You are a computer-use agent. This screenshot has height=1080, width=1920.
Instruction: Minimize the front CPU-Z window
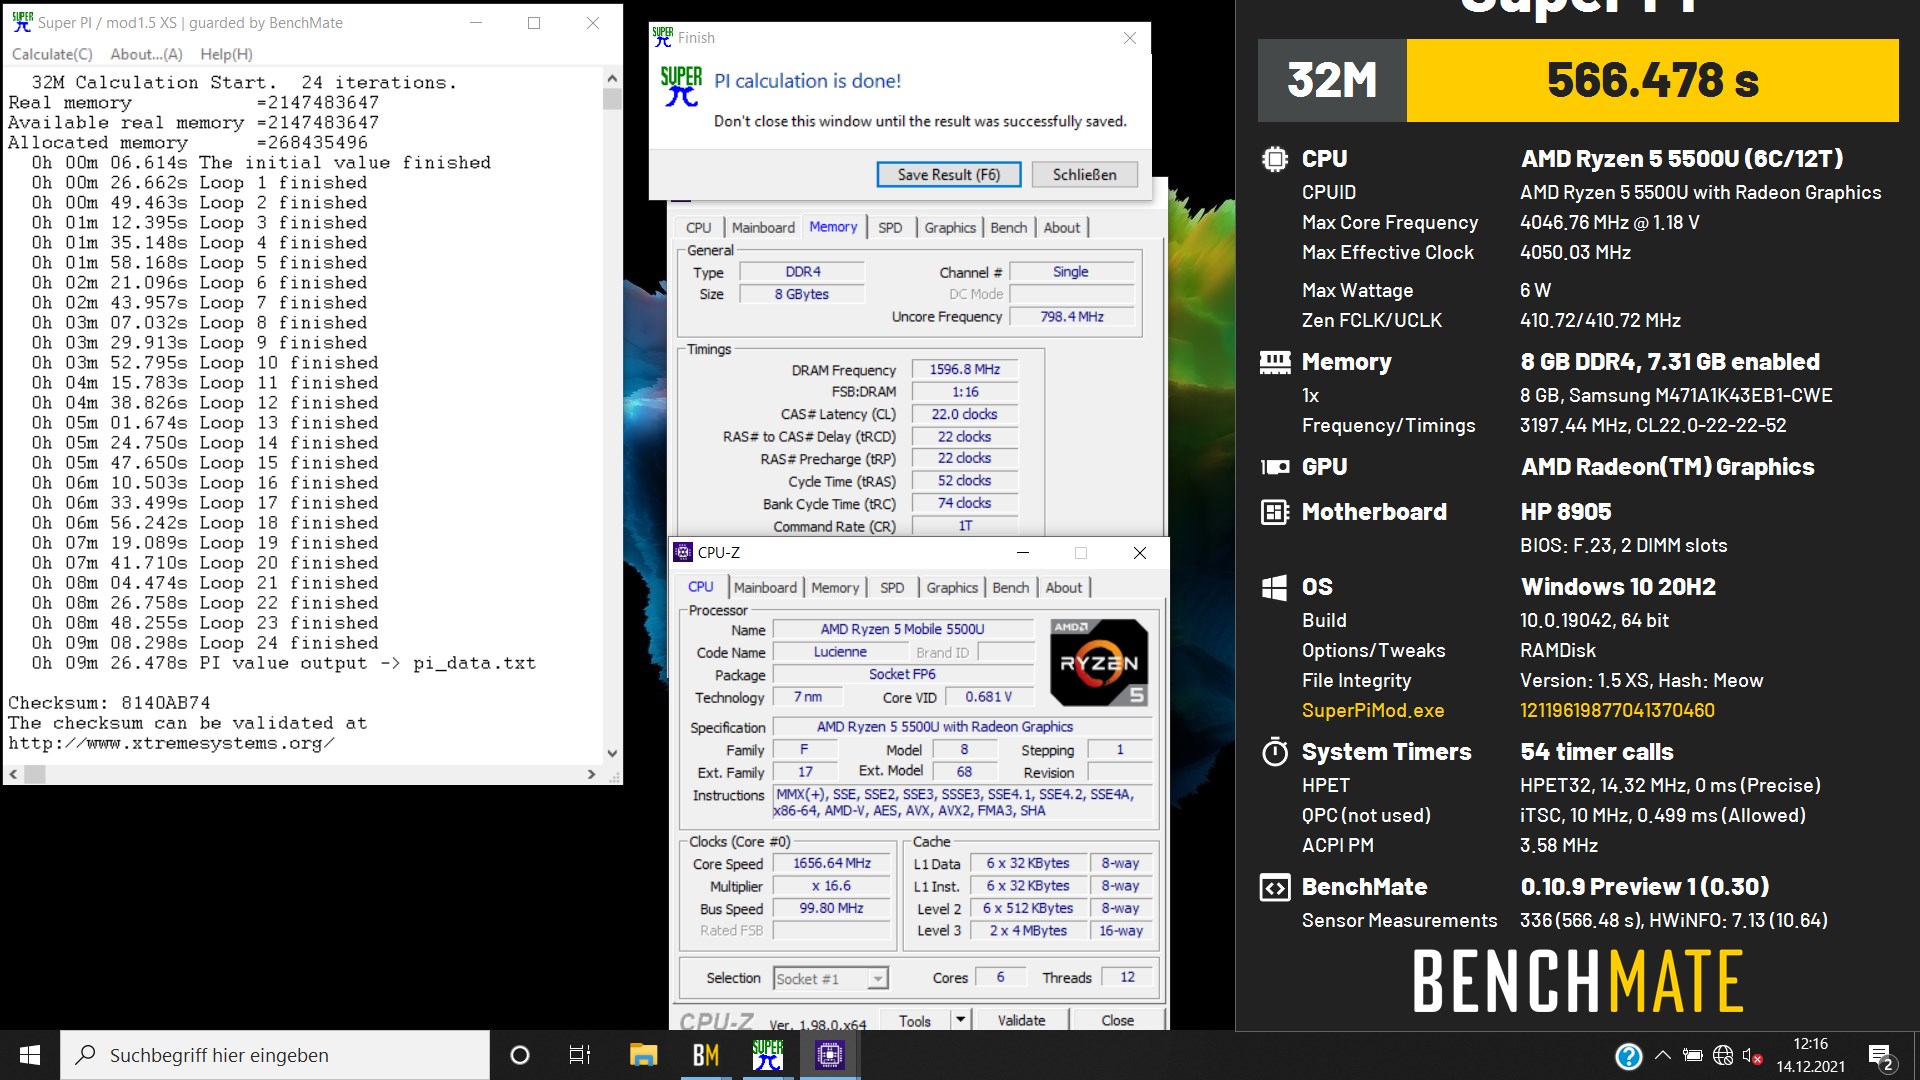[x=1023, y=553]
